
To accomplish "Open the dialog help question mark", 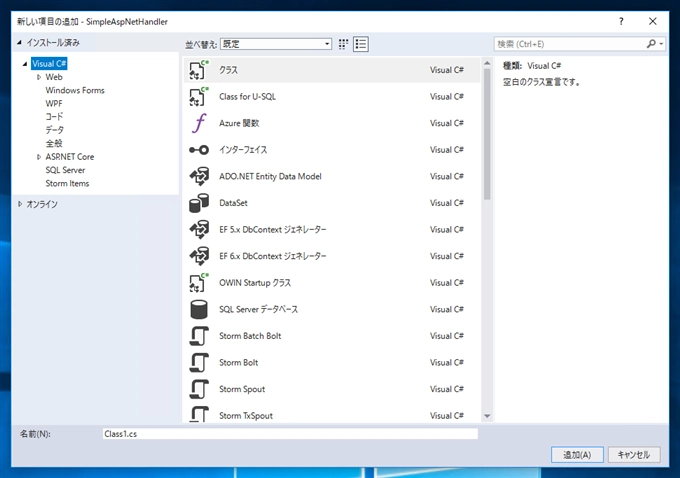I will pyautogui.click(x=621, y=21).
